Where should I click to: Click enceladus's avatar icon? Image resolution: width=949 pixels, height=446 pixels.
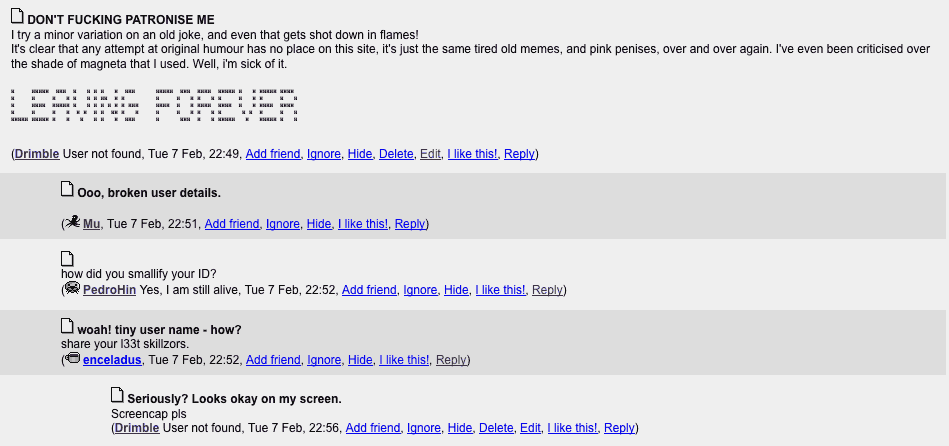(73, 358)
